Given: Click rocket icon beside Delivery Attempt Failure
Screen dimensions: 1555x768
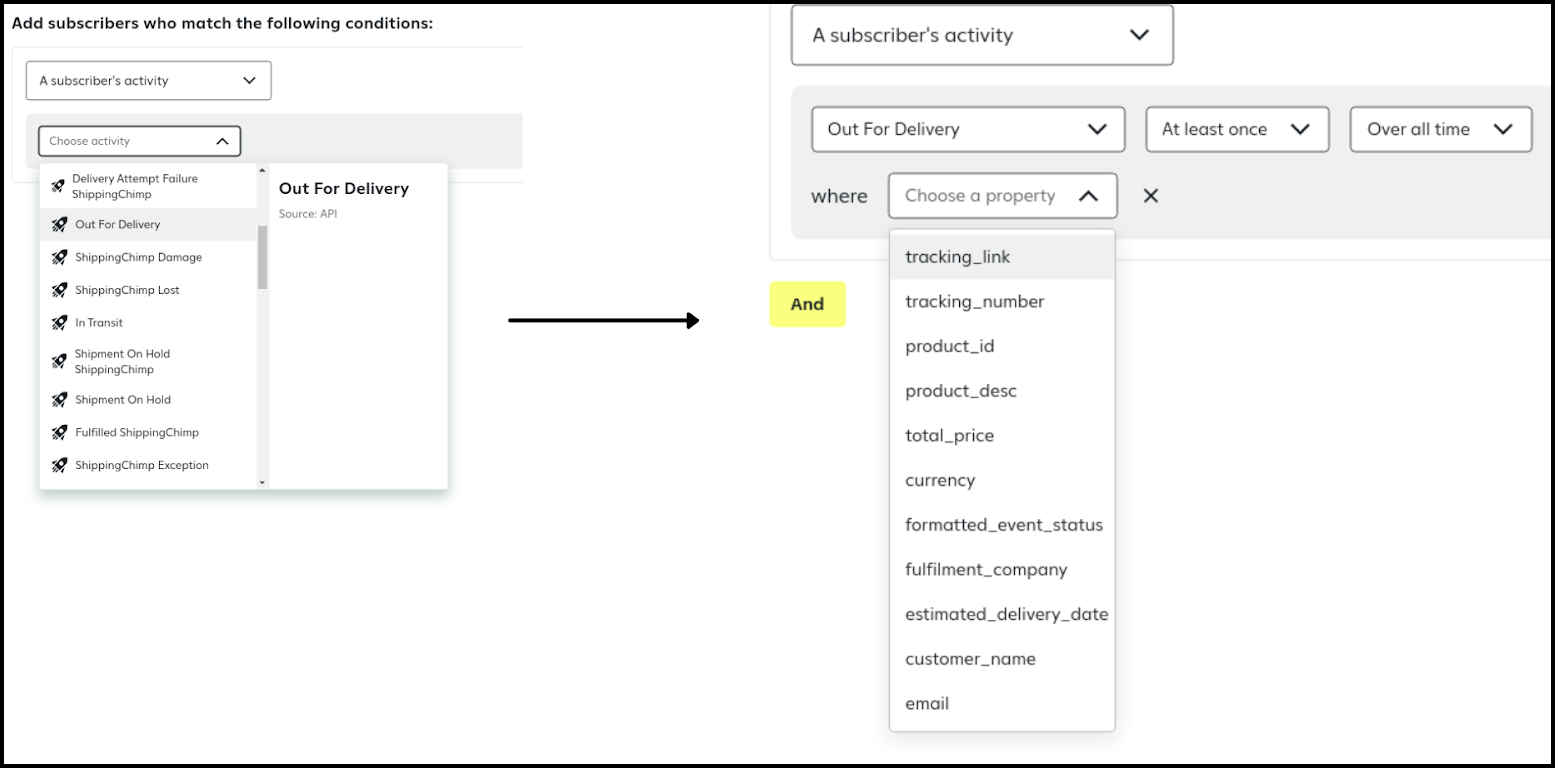Looking at the screenshot, I should pos(59,186).
